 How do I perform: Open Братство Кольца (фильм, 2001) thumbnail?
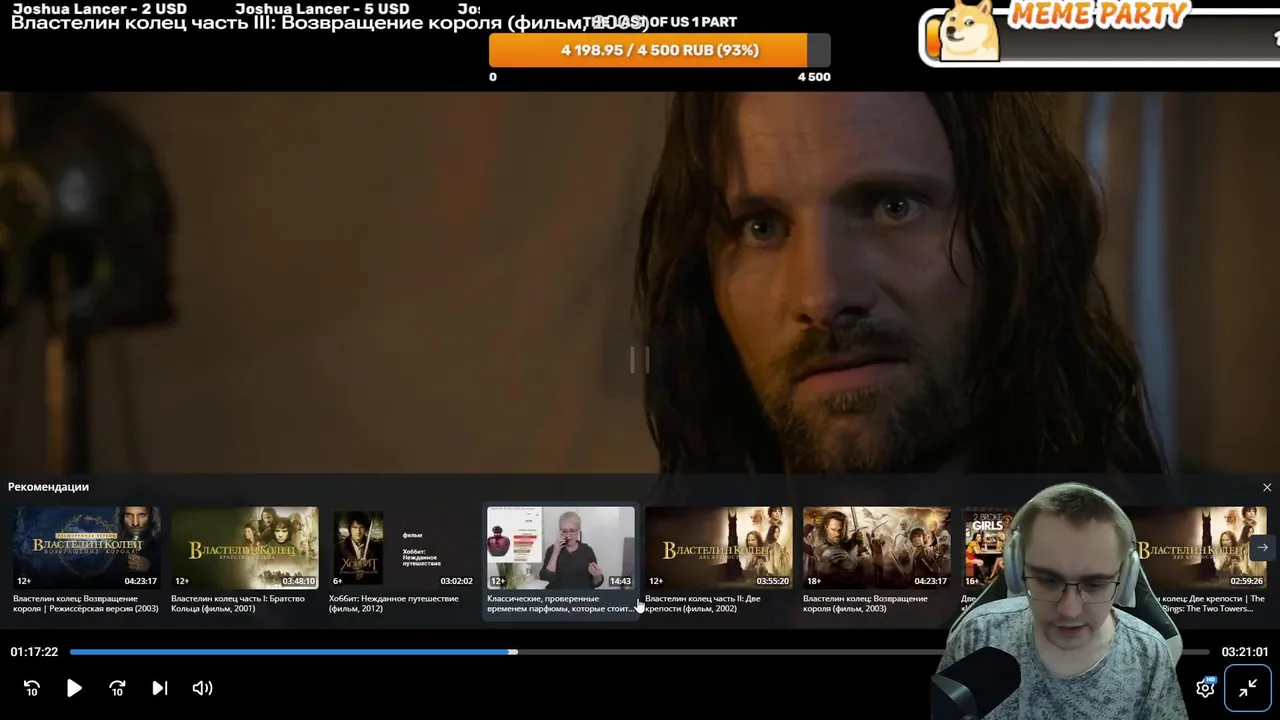[245, 547]
